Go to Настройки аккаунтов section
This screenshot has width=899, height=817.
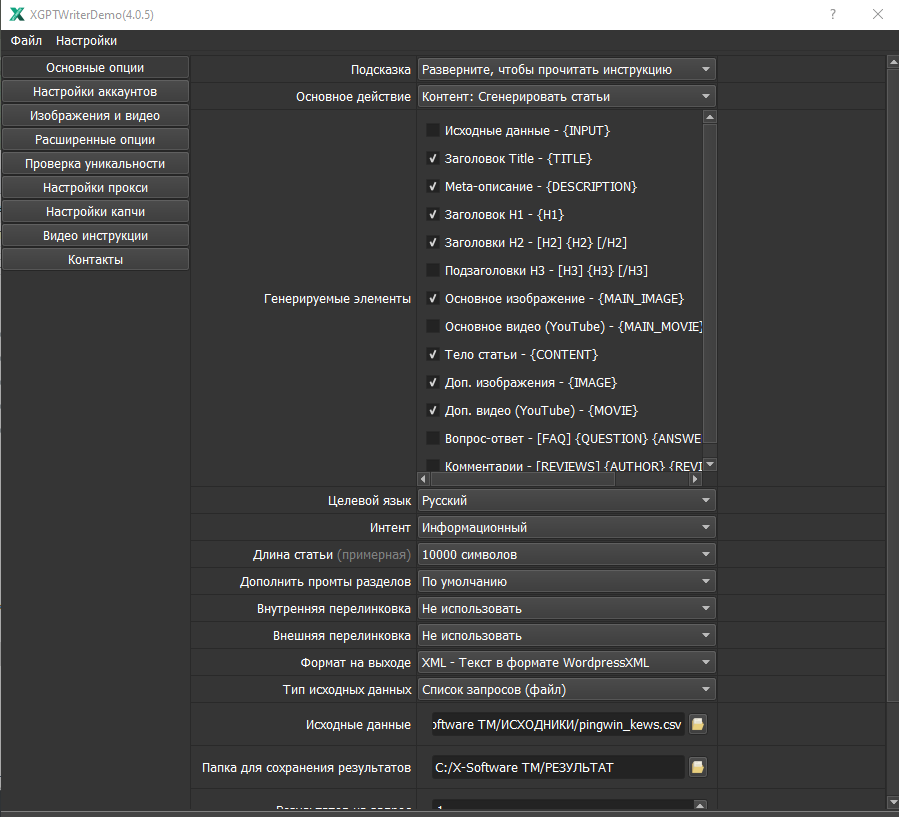tap(95, 92)
